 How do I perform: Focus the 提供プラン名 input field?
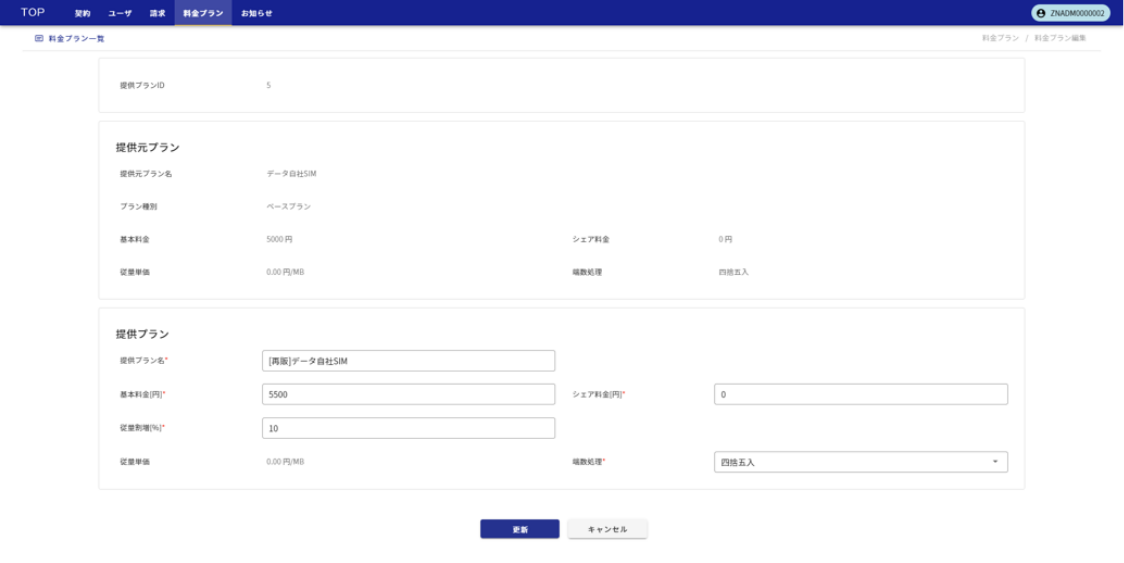pyautogui.click(x=409, y=361)
